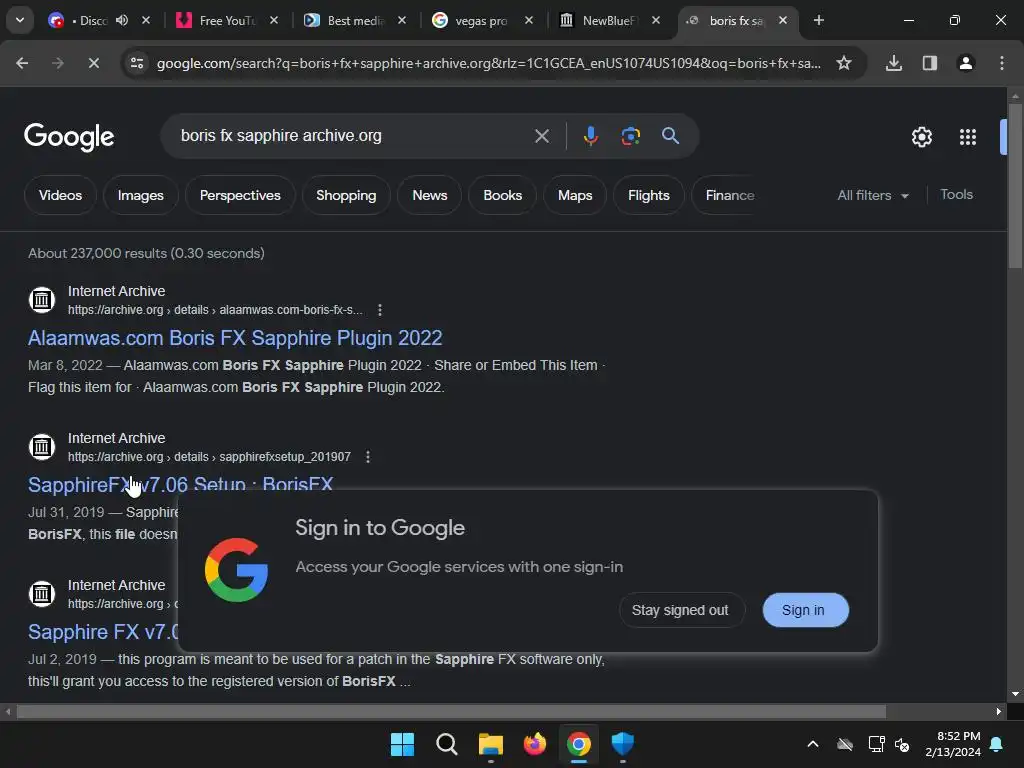This screenshot has width=1024, height=768.
Task: Open Alaamwas.com Boris FX Sapphire Plugin 2022
Action: (235, 338)
